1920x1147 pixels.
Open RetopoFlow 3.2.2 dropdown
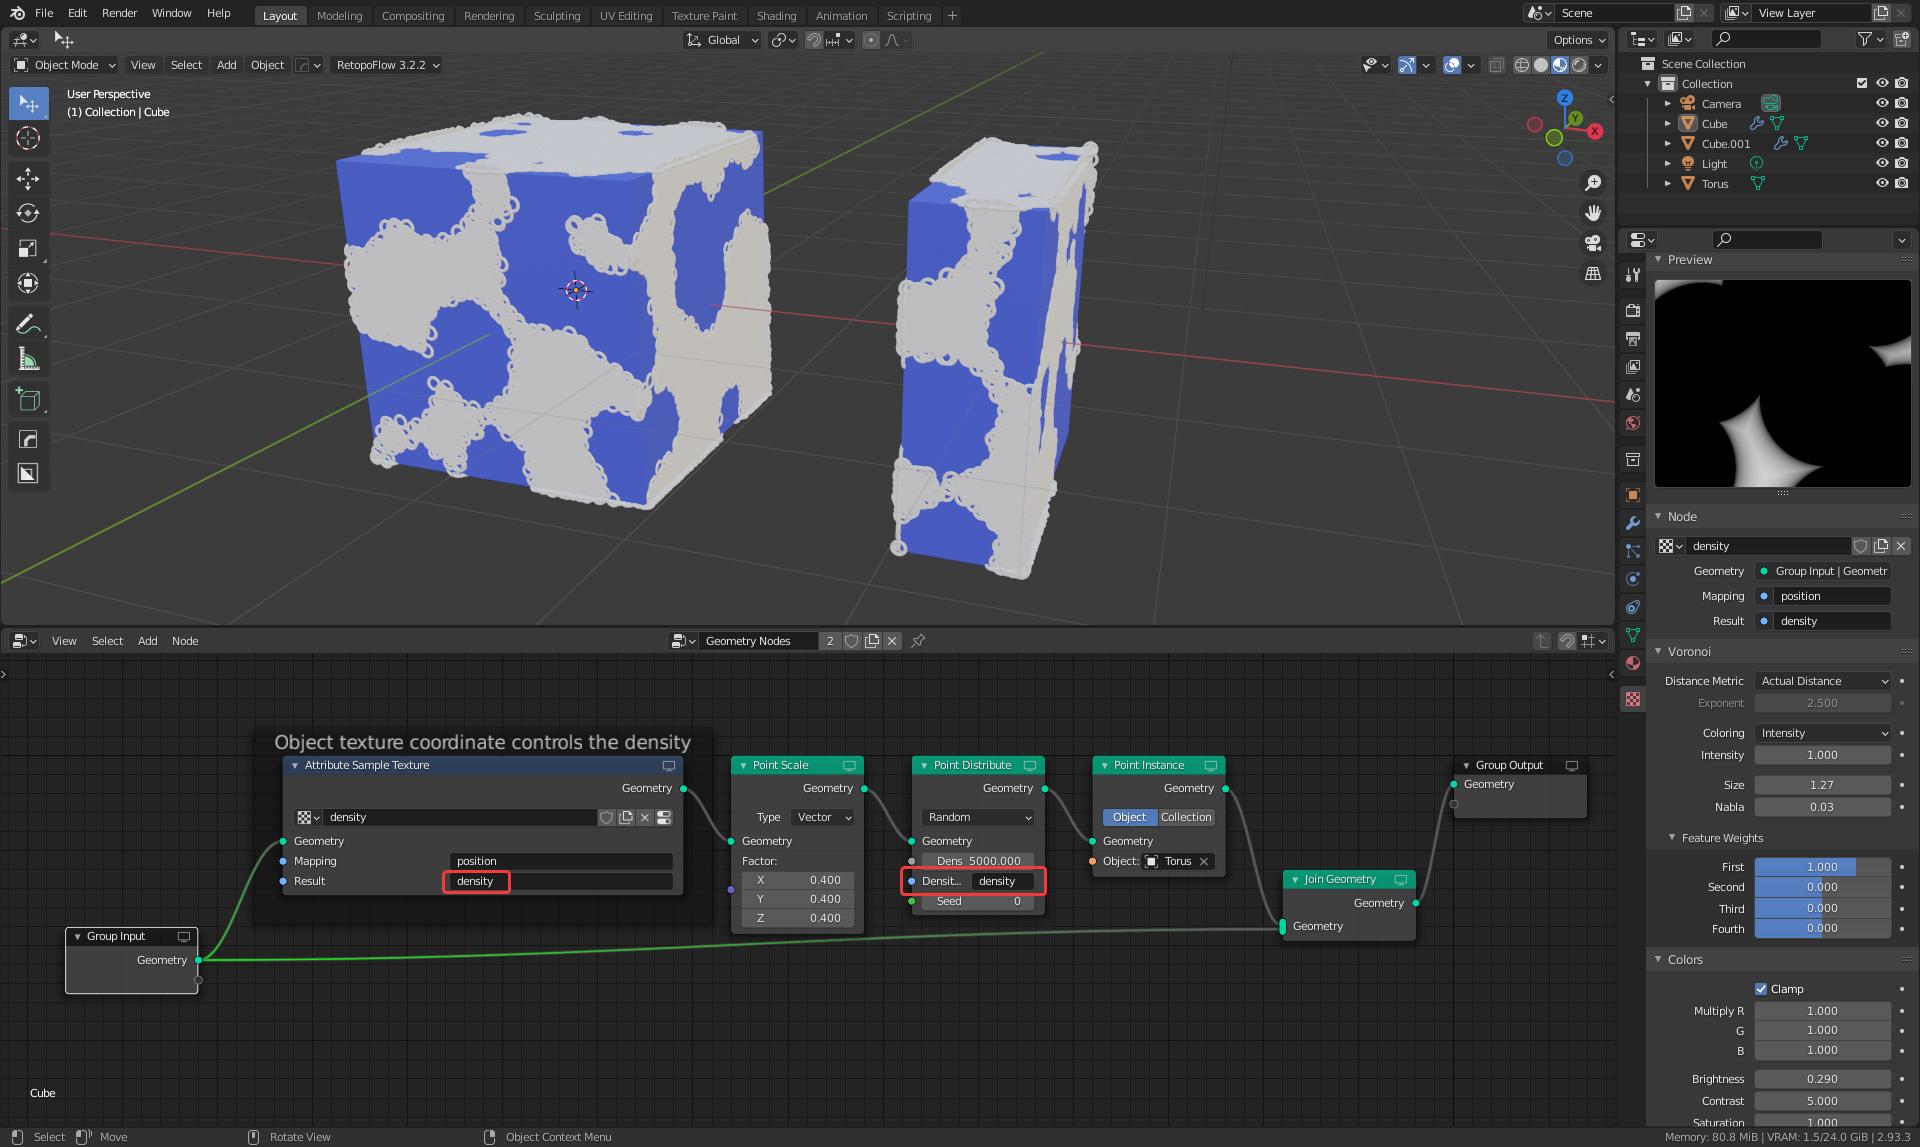pyautogui.click(x=387, y=65)
